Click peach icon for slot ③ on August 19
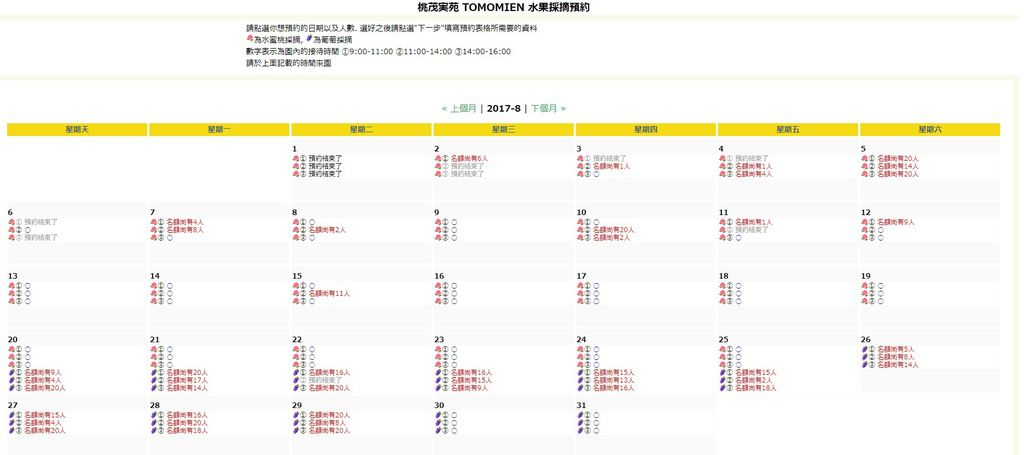The width and height of the screenshot is (1024, 455). [864, 302]
